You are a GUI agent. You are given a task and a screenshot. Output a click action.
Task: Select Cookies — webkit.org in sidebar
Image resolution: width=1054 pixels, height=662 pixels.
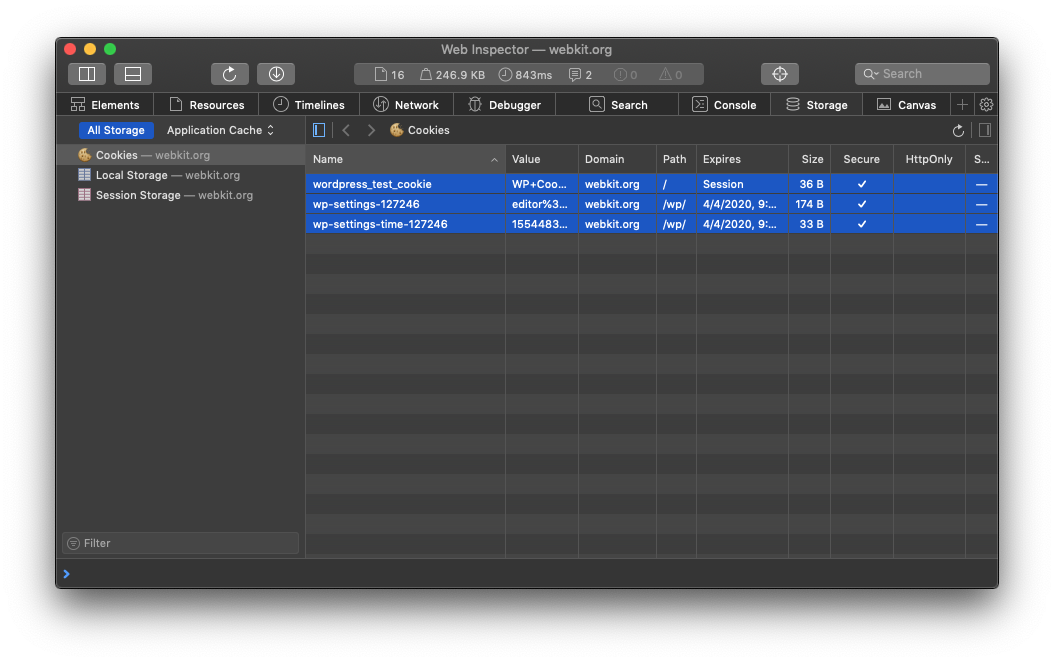click(181, 155)
